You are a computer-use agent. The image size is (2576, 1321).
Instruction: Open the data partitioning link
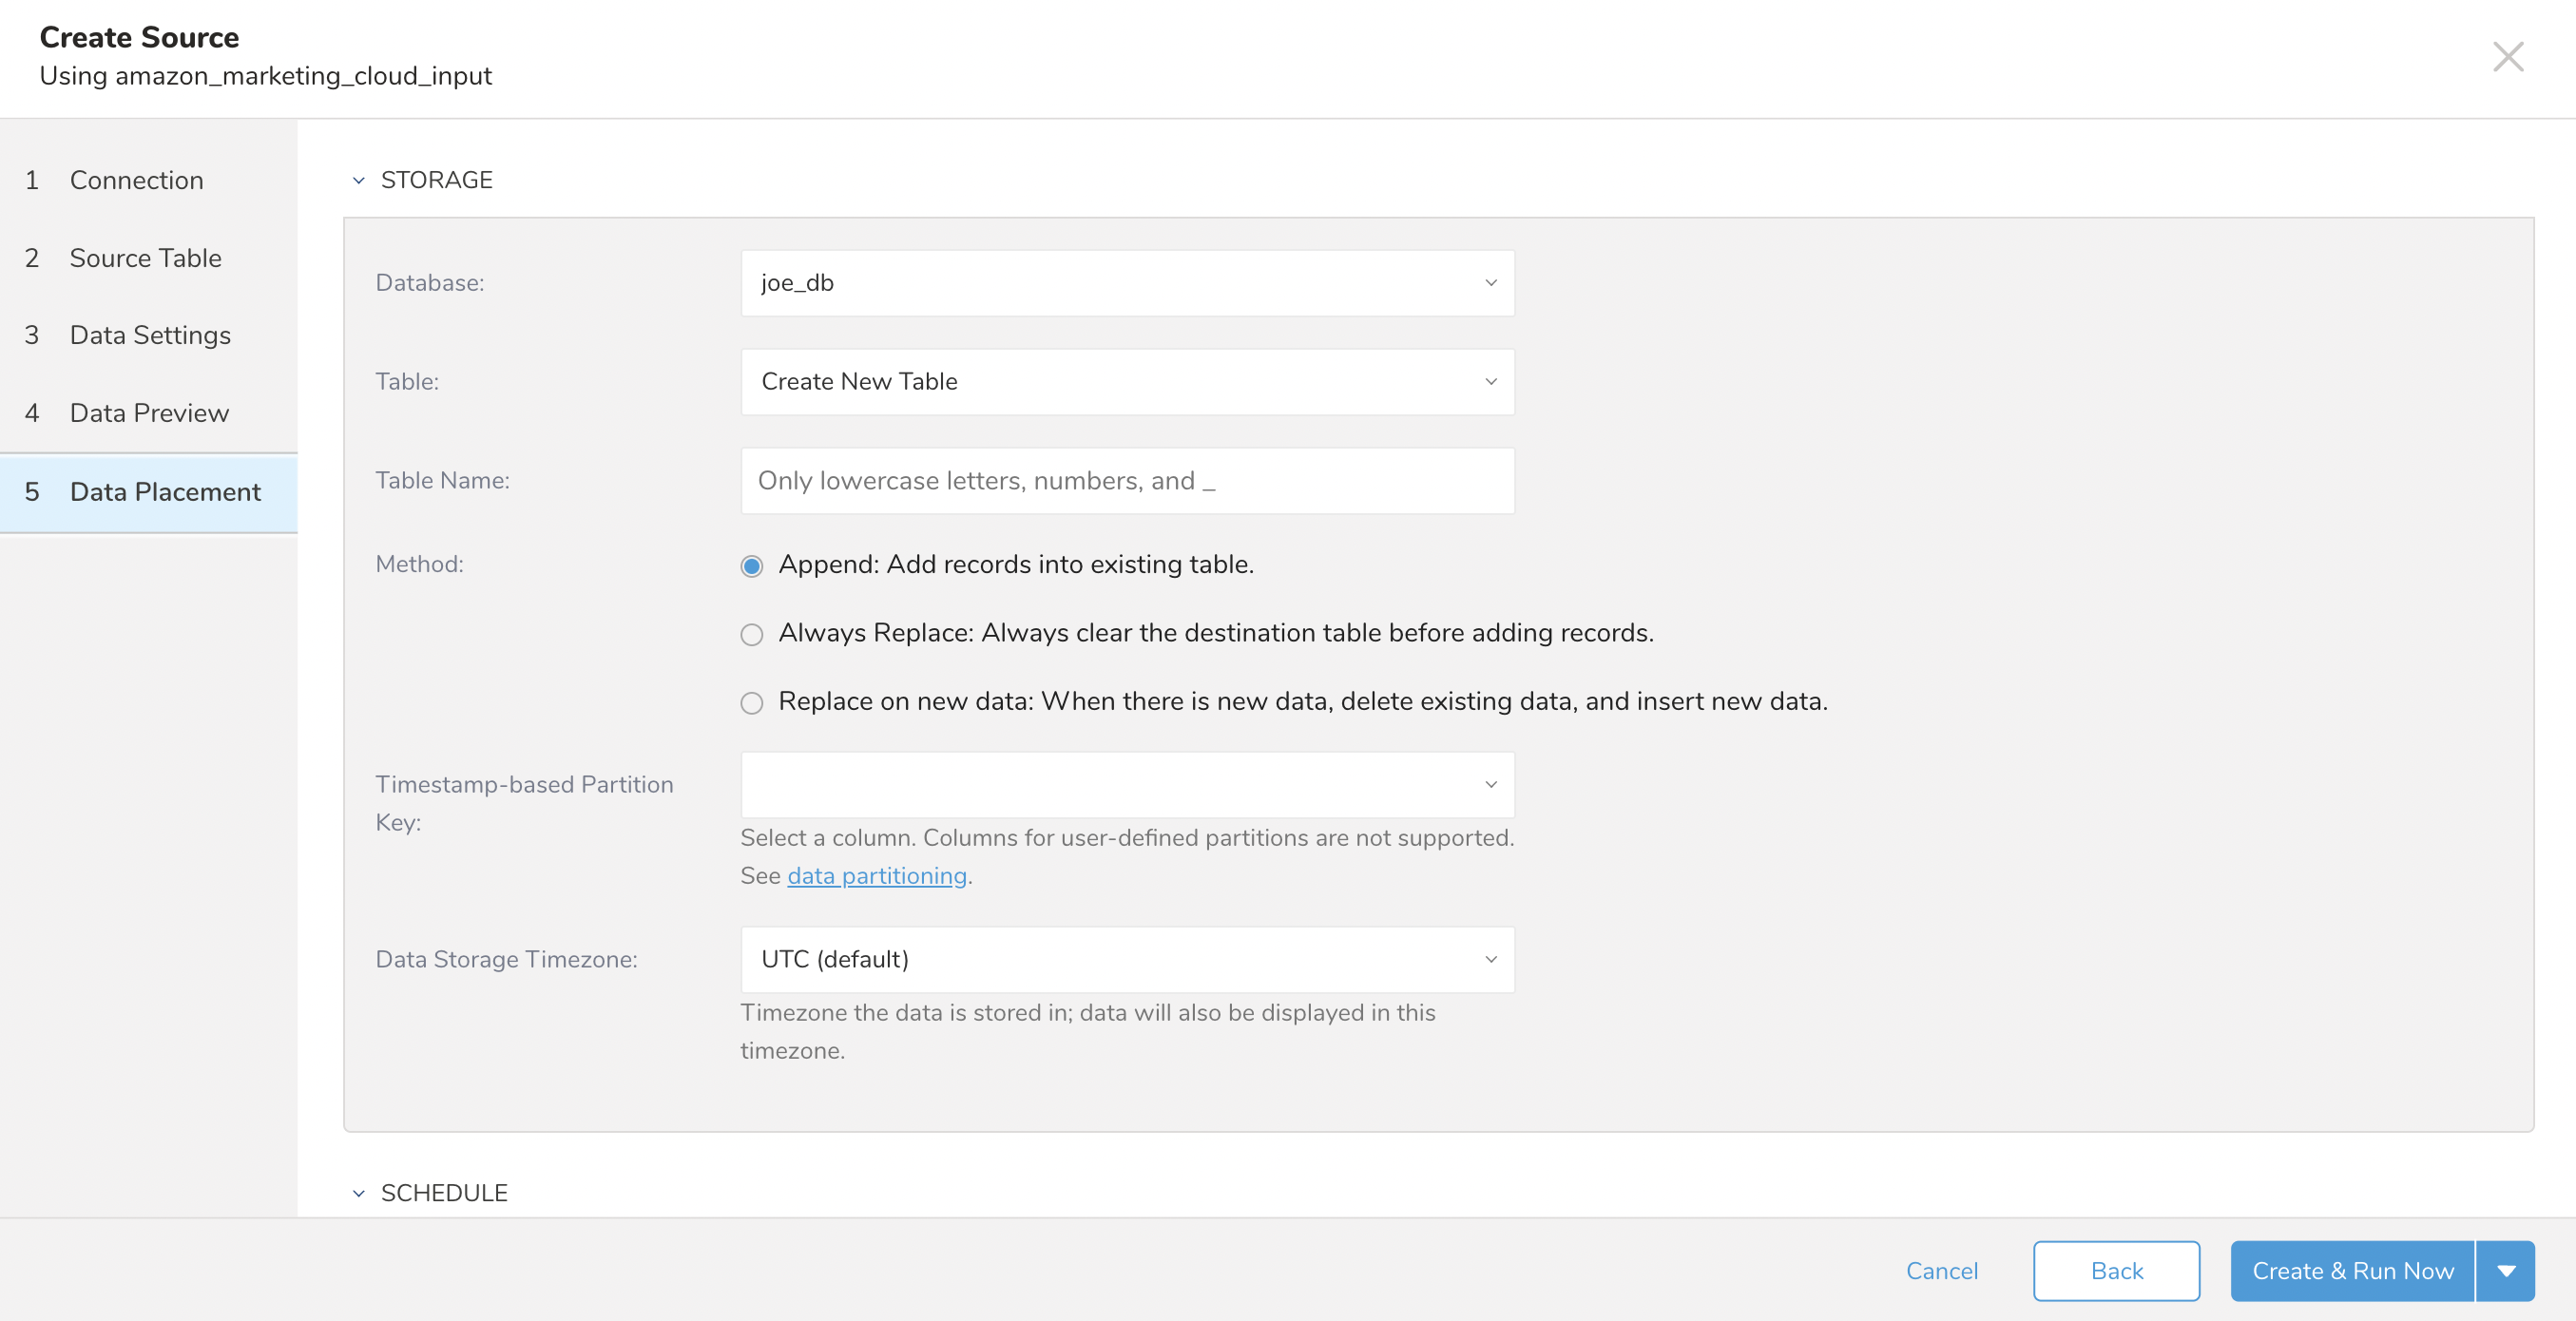[x=877, y=876]
